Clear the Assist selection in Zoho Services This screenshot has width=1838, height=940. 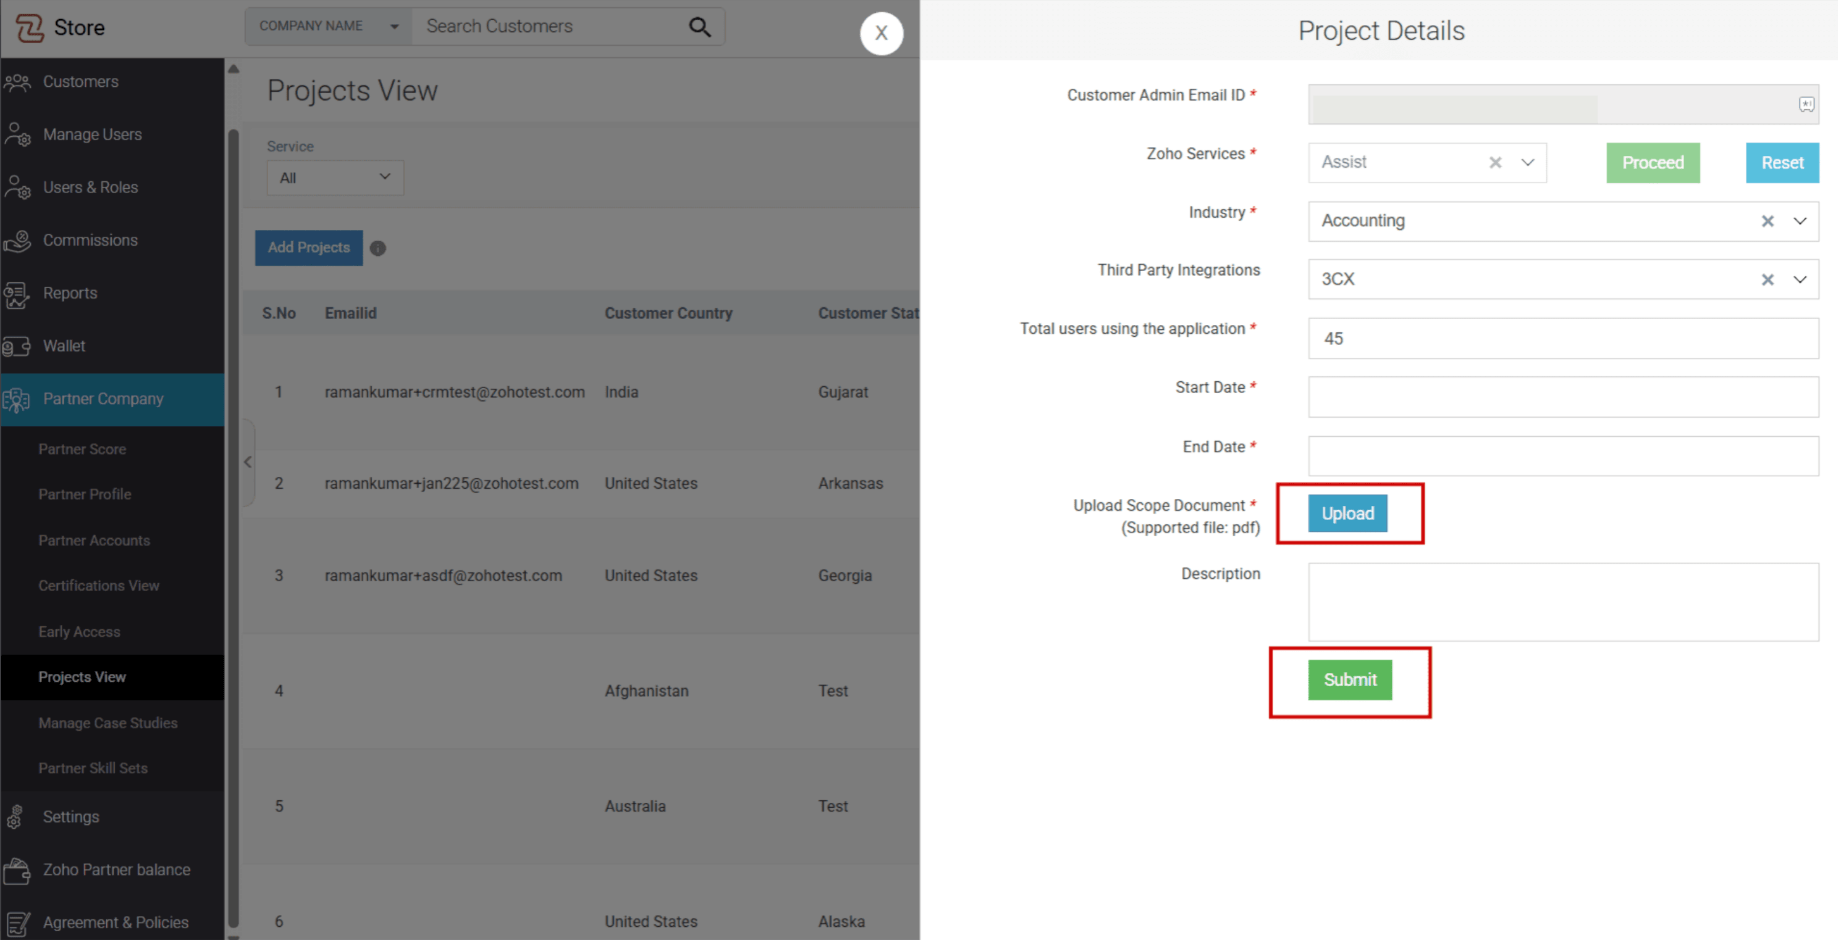tap(1495, 162)
